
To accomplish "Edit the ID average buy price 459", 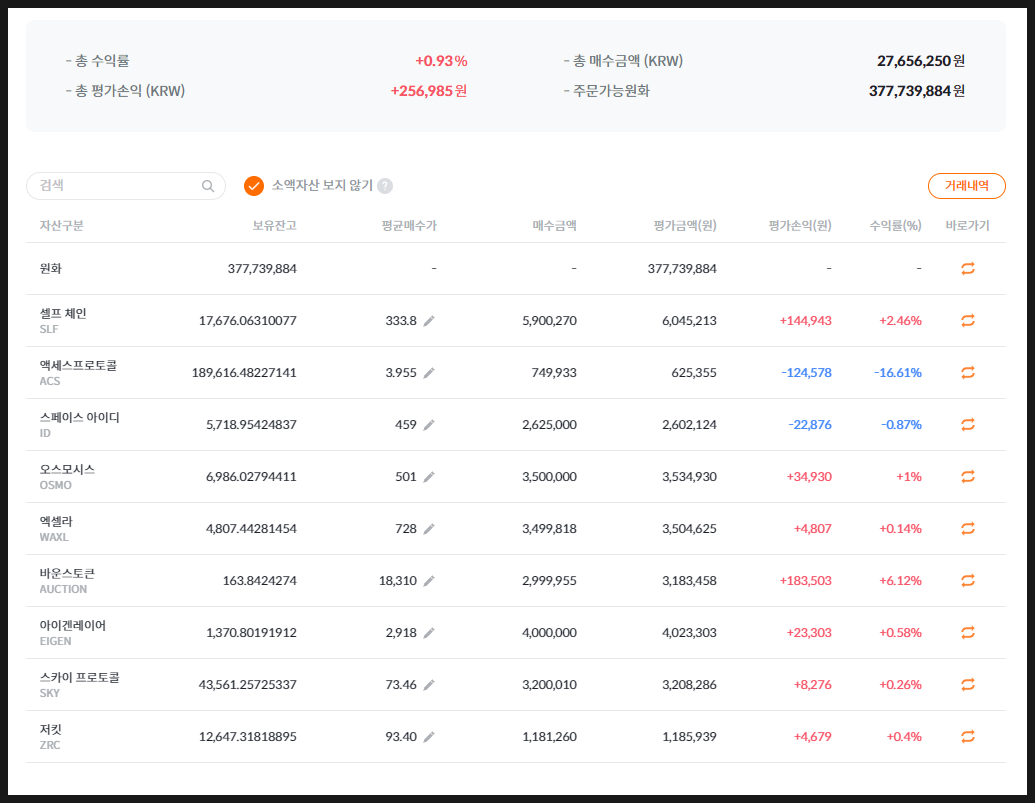I will pyautogui.click(x=429, y=424).
